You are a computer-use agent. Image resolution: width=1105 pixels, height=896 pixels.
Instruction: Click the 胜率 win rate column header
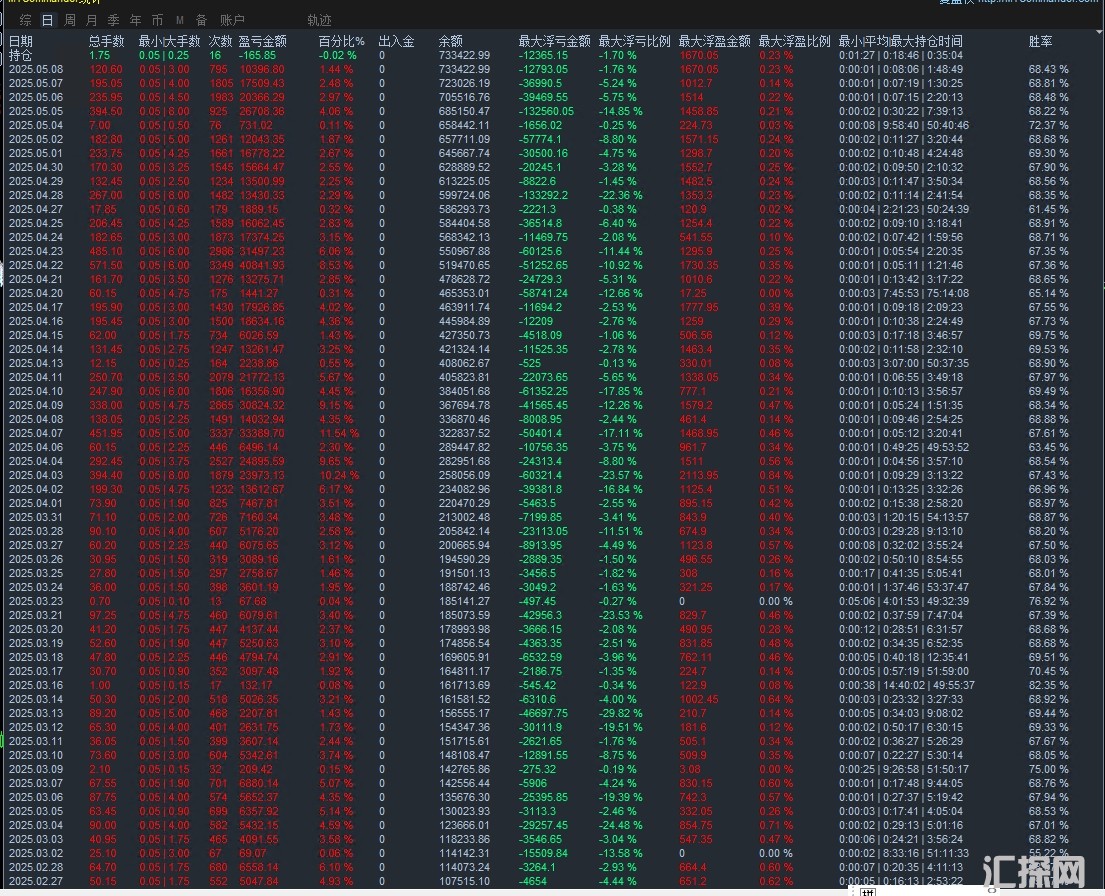pyautogui.click(x=1041, y=41)
